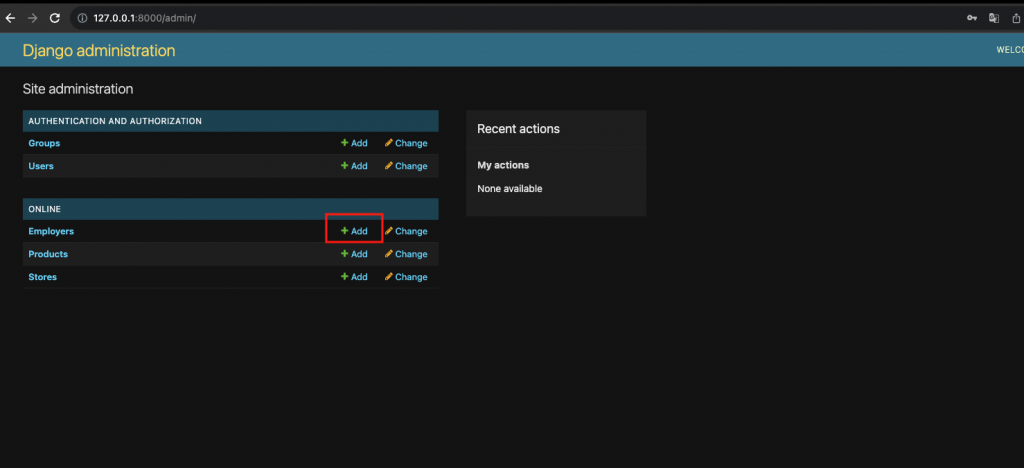1024x468 pixels.
Task: Click the My actions label
Action: tap(503, 166)
